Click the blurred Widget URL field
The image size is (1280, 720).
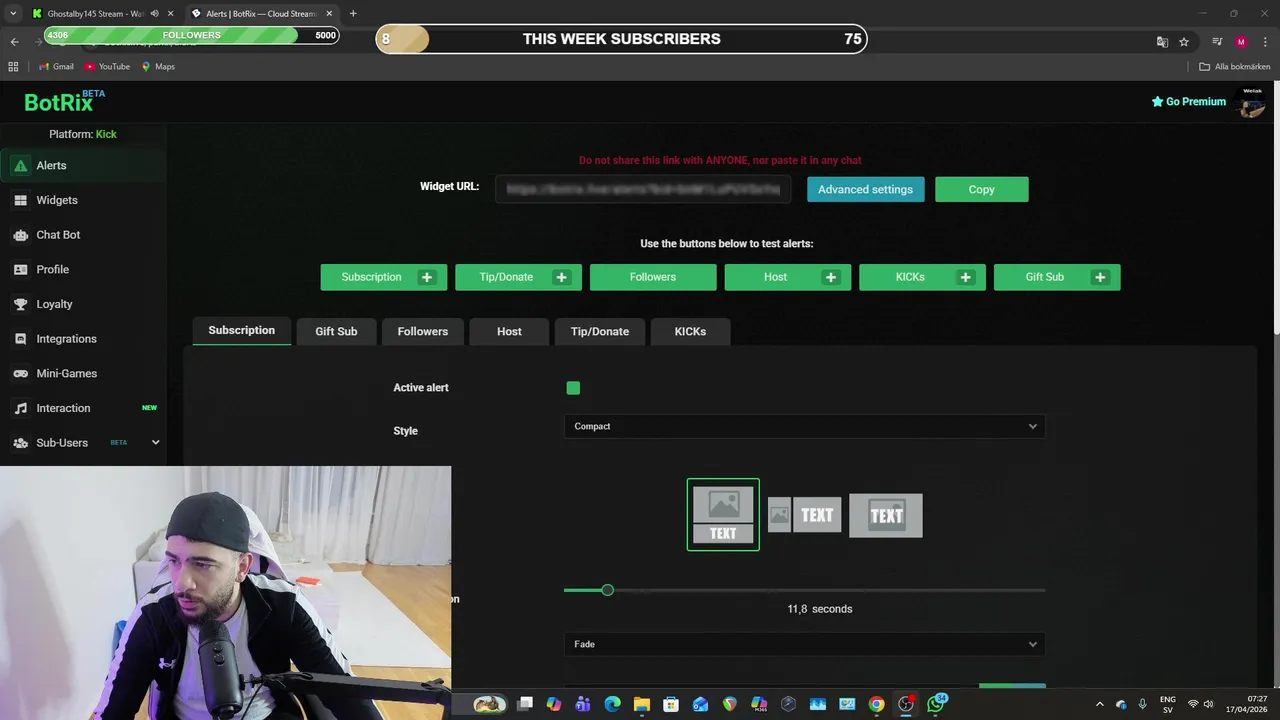pos(643,189)
